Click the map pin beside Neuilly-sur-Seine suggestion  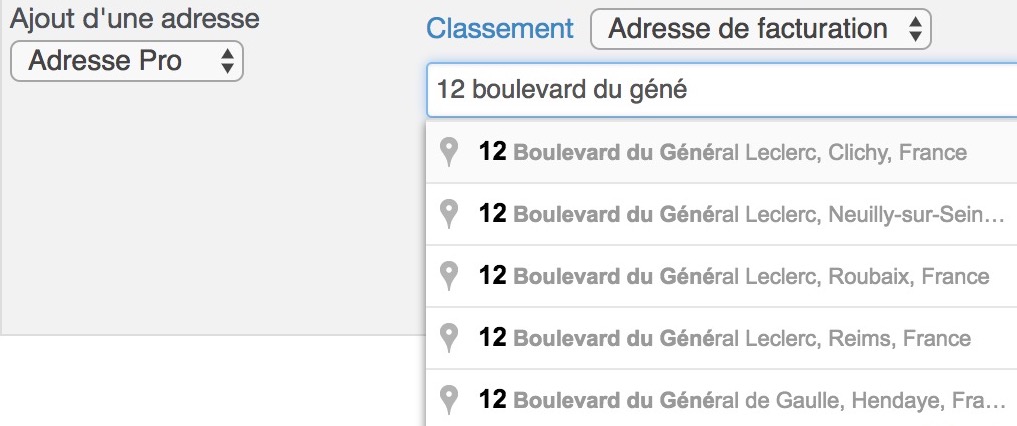[x=448, y=214]
